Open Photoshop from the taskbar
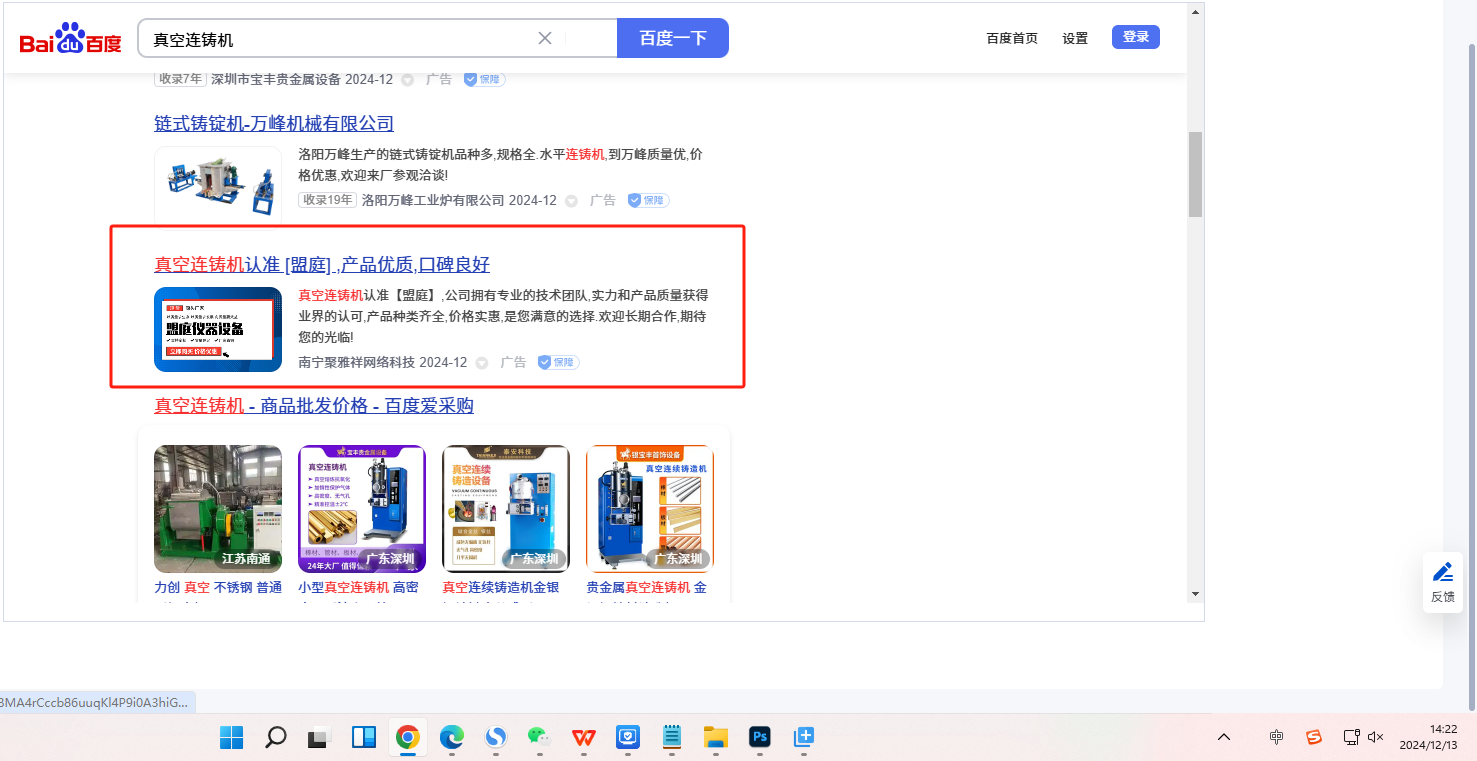 point(760,738)
